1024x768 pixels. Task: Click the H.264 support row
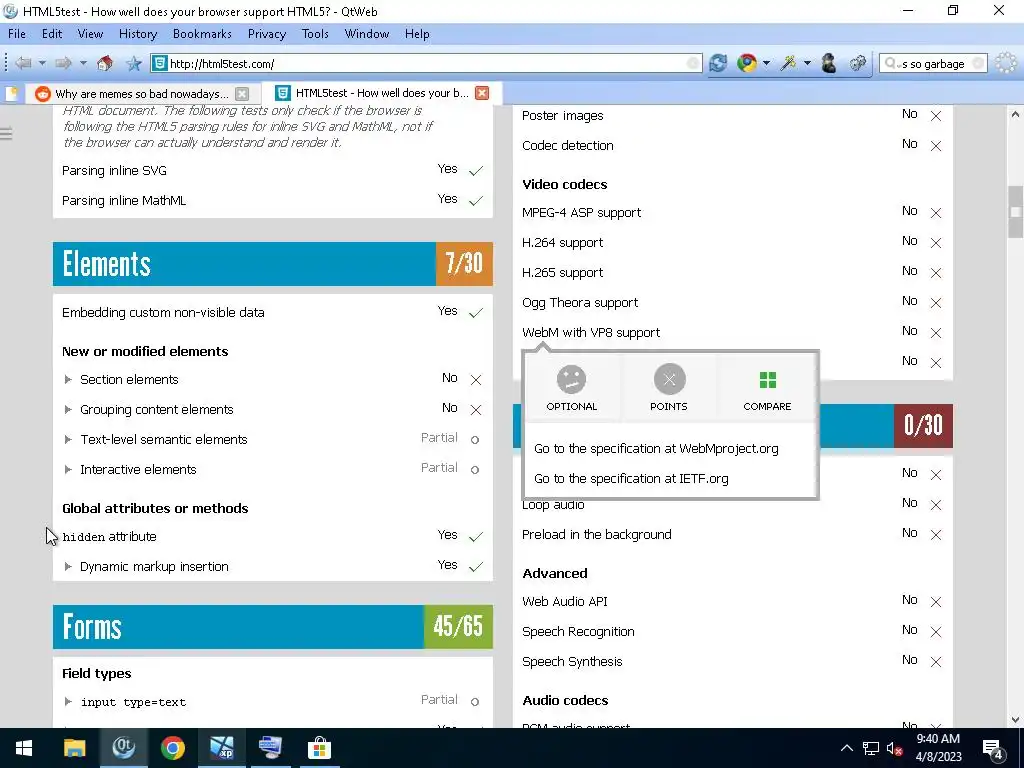tap(732, 242)
